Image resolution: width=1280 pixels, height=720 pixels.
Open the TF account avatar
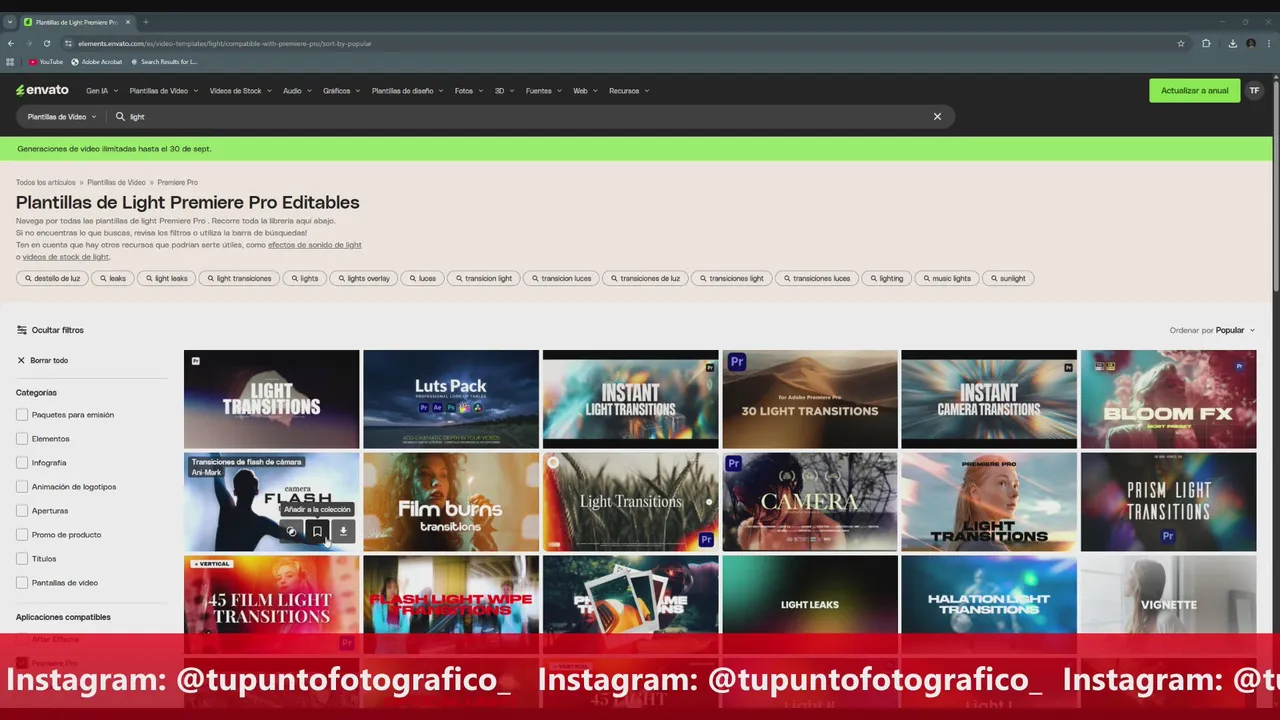click(1254, 91)
